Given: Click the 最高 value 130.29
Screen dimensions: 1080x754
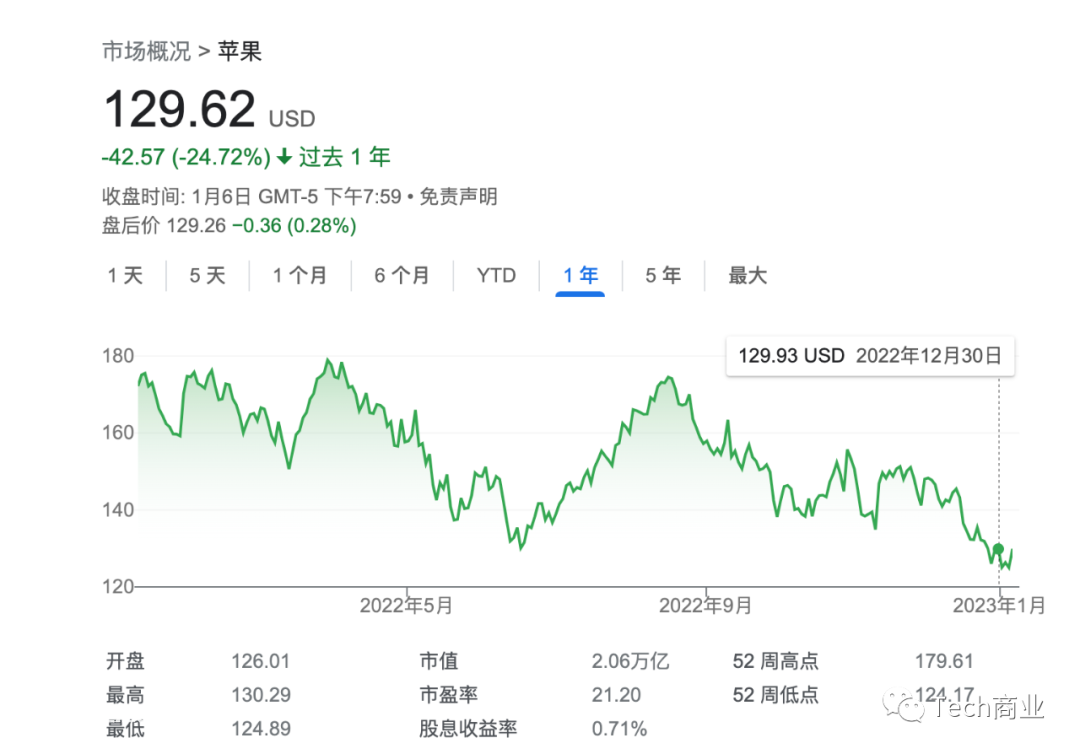Looking at the screenshot, I should click(x=261, y=695).
